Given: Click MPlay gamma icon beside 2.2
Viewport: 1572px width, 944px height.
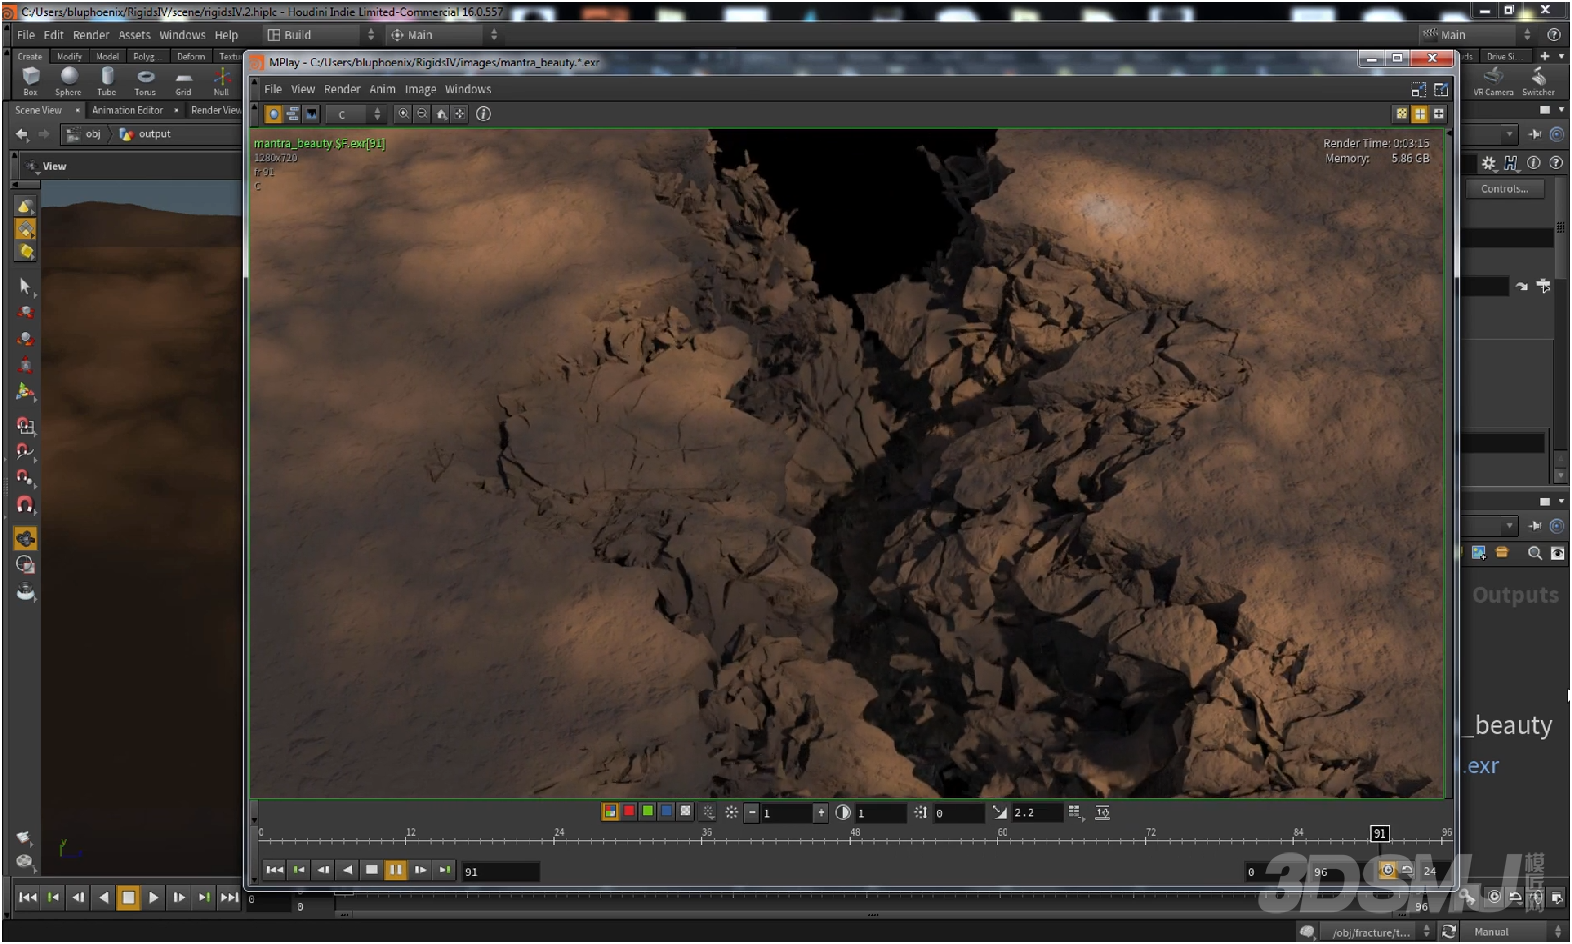Looking at the screenshot, I should point(1000,812).
